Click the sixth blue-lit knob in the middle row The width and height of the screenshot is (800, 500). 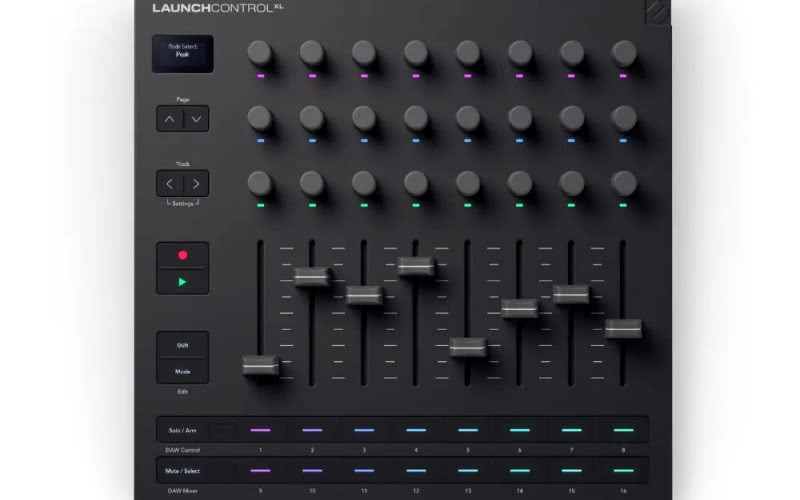(520, 118)
